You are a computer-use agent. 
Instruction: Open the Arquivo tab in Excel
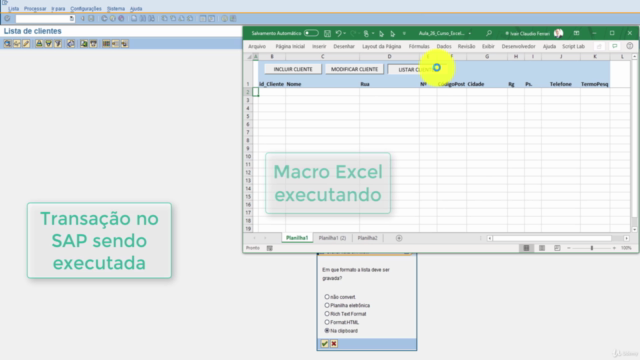coord(257,47)
